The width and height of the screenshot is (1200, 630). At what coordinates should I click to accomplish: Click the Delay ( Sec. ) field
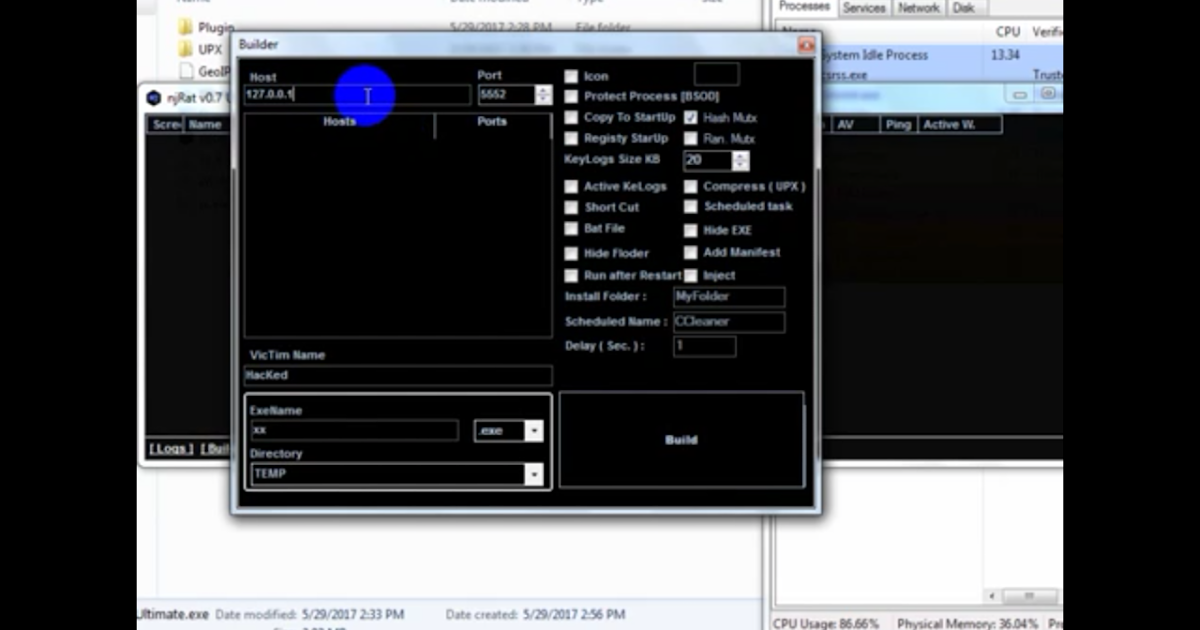click(704, 346)
